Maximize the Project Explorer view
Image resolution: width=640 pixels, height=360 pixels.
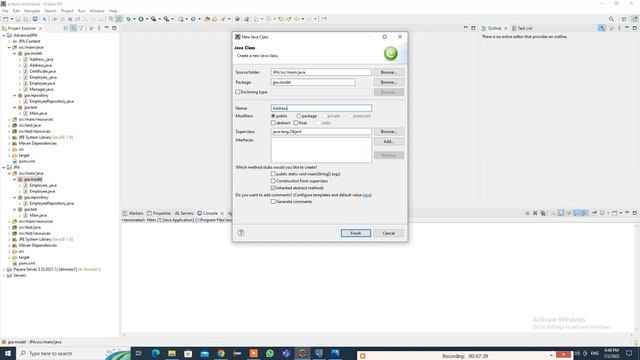click(x=114, y=28)
